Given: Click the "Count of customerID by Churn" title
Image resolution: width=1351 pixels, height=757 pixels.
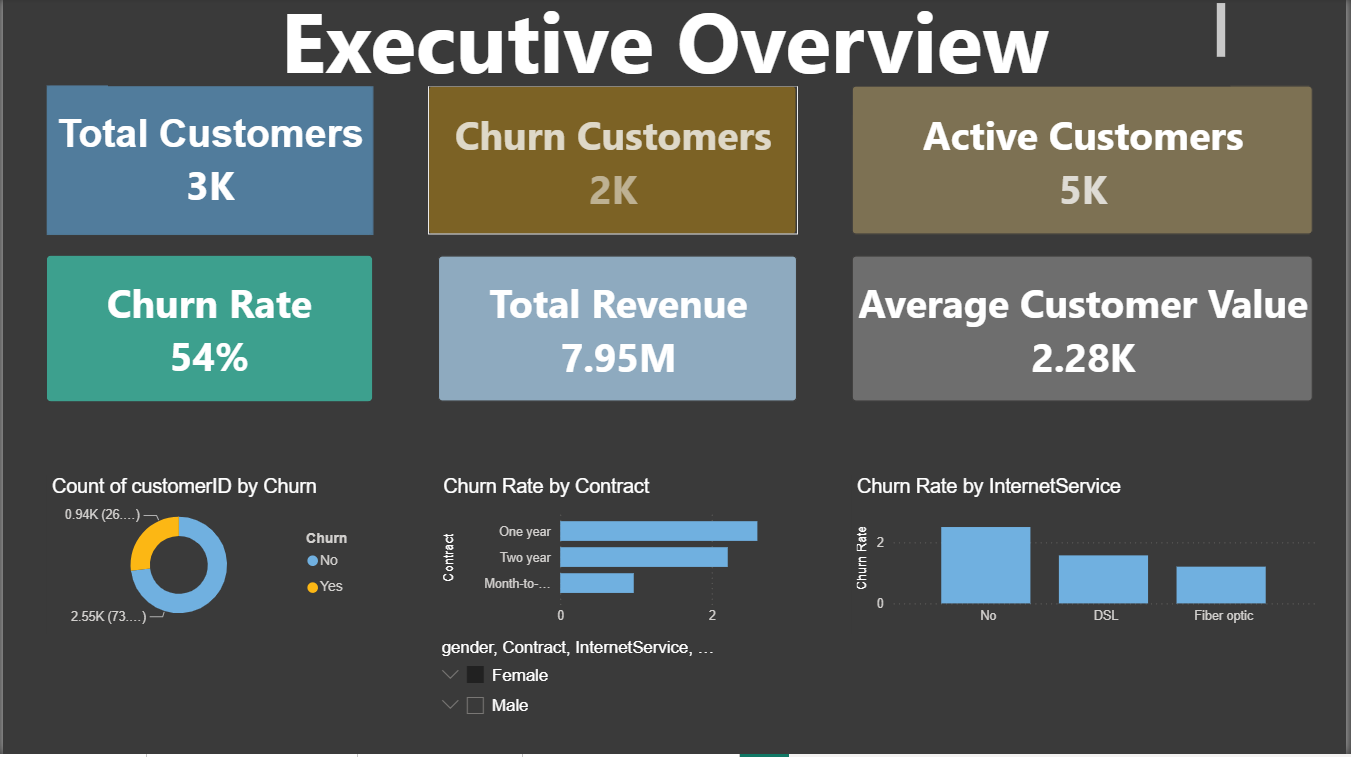Looking at the screenshot, I should pyautogui.click(x=184, y=487).
